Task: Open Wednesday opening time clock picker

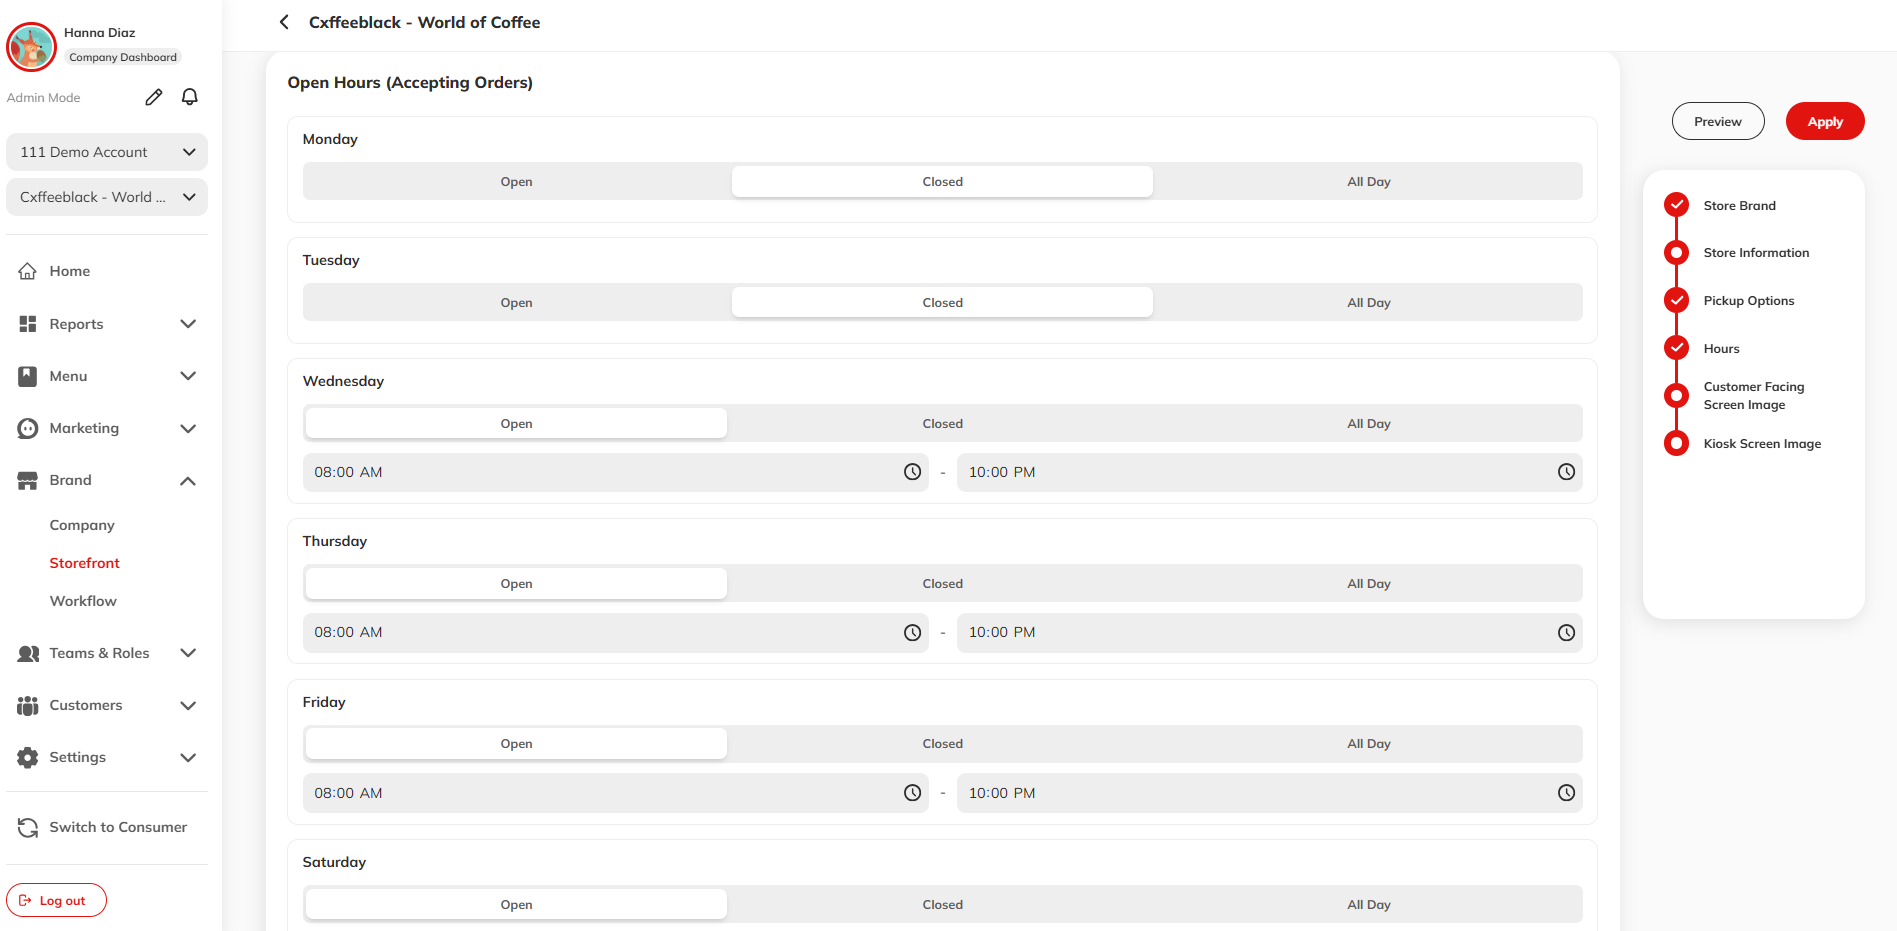Action: pos(912,472)
